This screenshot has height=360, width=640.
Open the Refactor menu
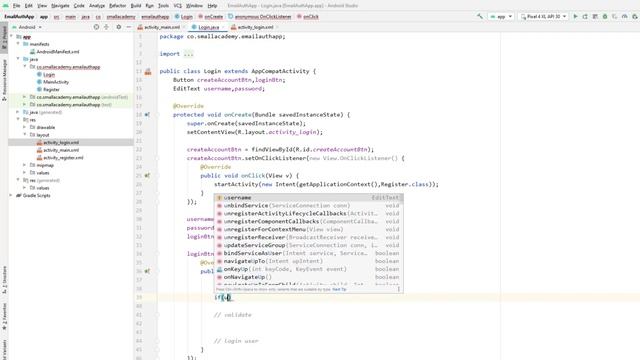click(118, 6)
